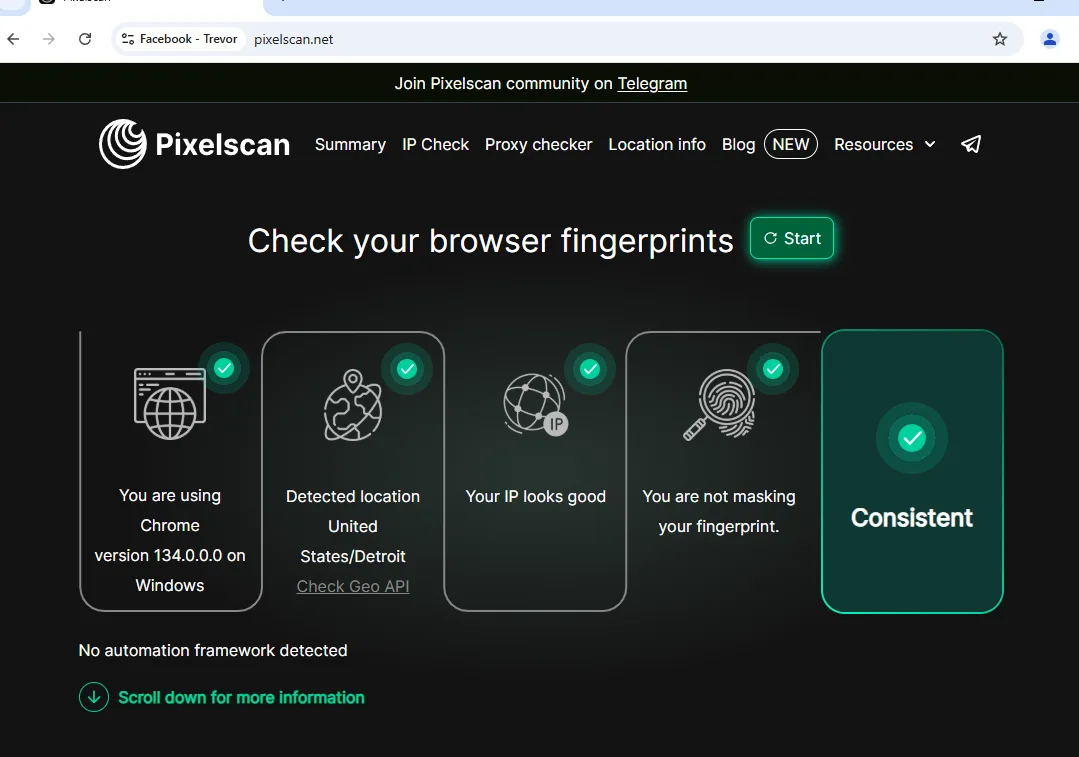Viewport: 1079px width, 757px height.
Task: Open the Blog nav item
Action: [x=738, y=145]
